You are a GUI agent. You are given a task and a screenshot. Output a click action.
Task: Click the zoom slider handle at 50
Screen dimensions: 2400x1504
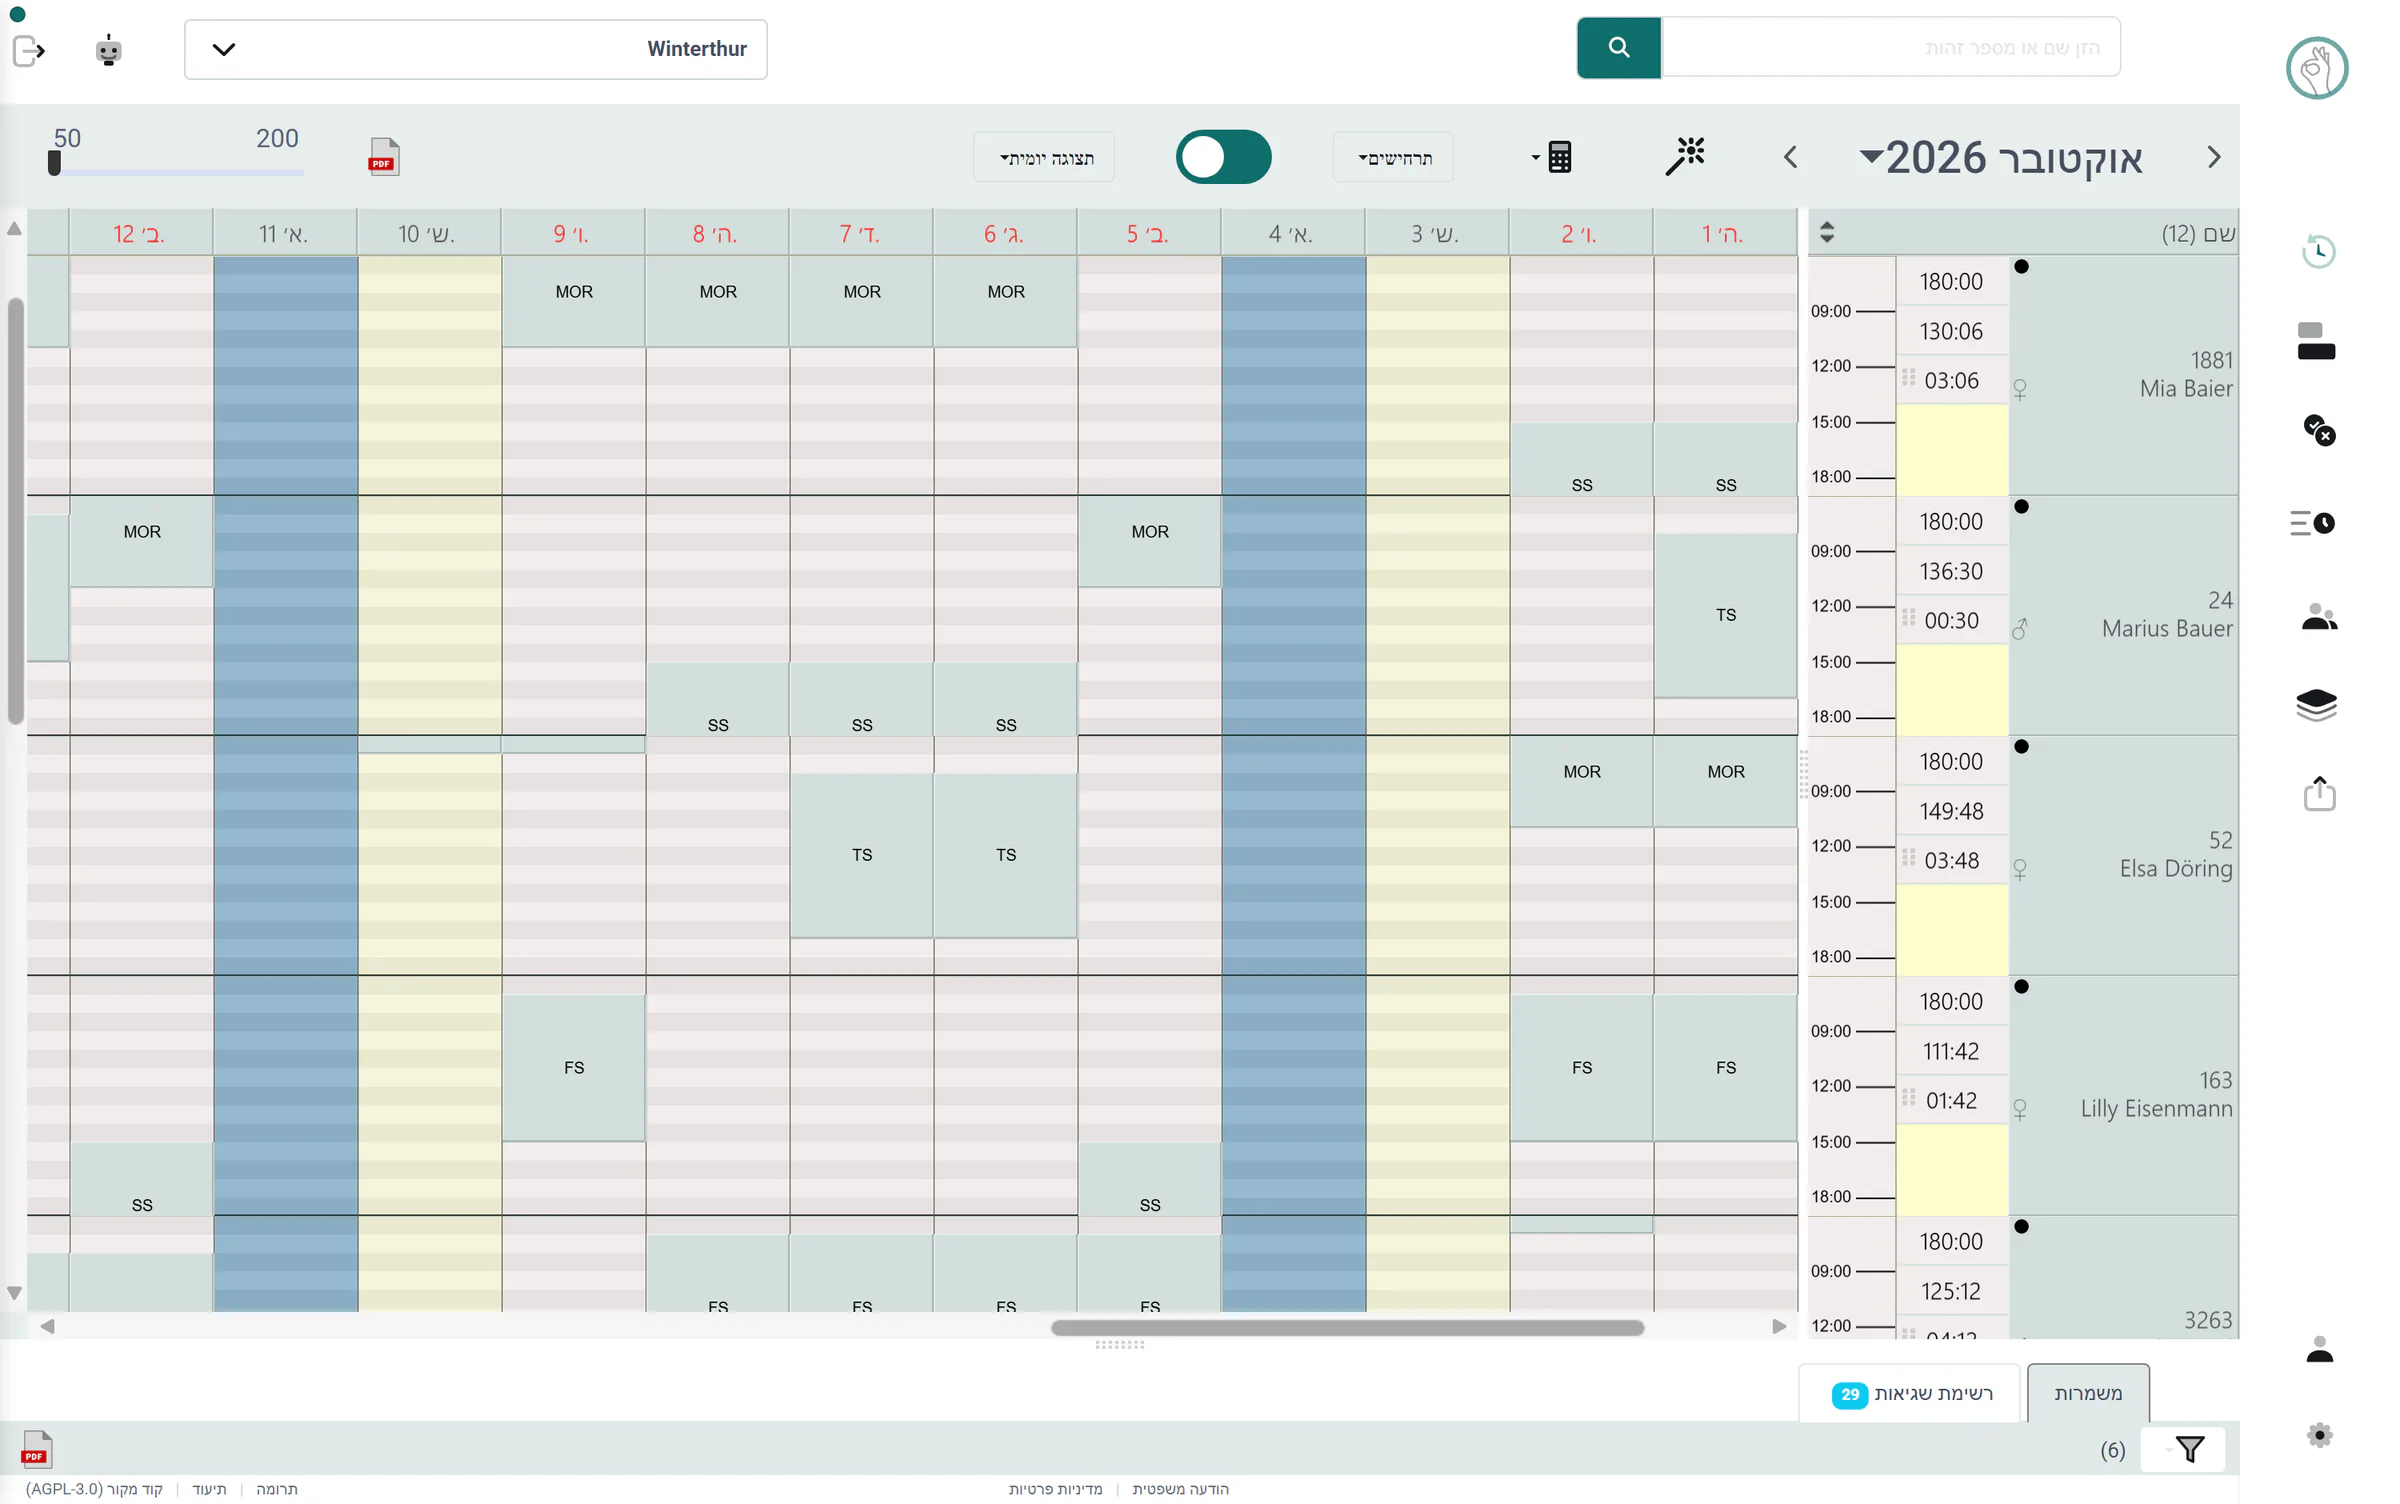(x=54, y=162)
